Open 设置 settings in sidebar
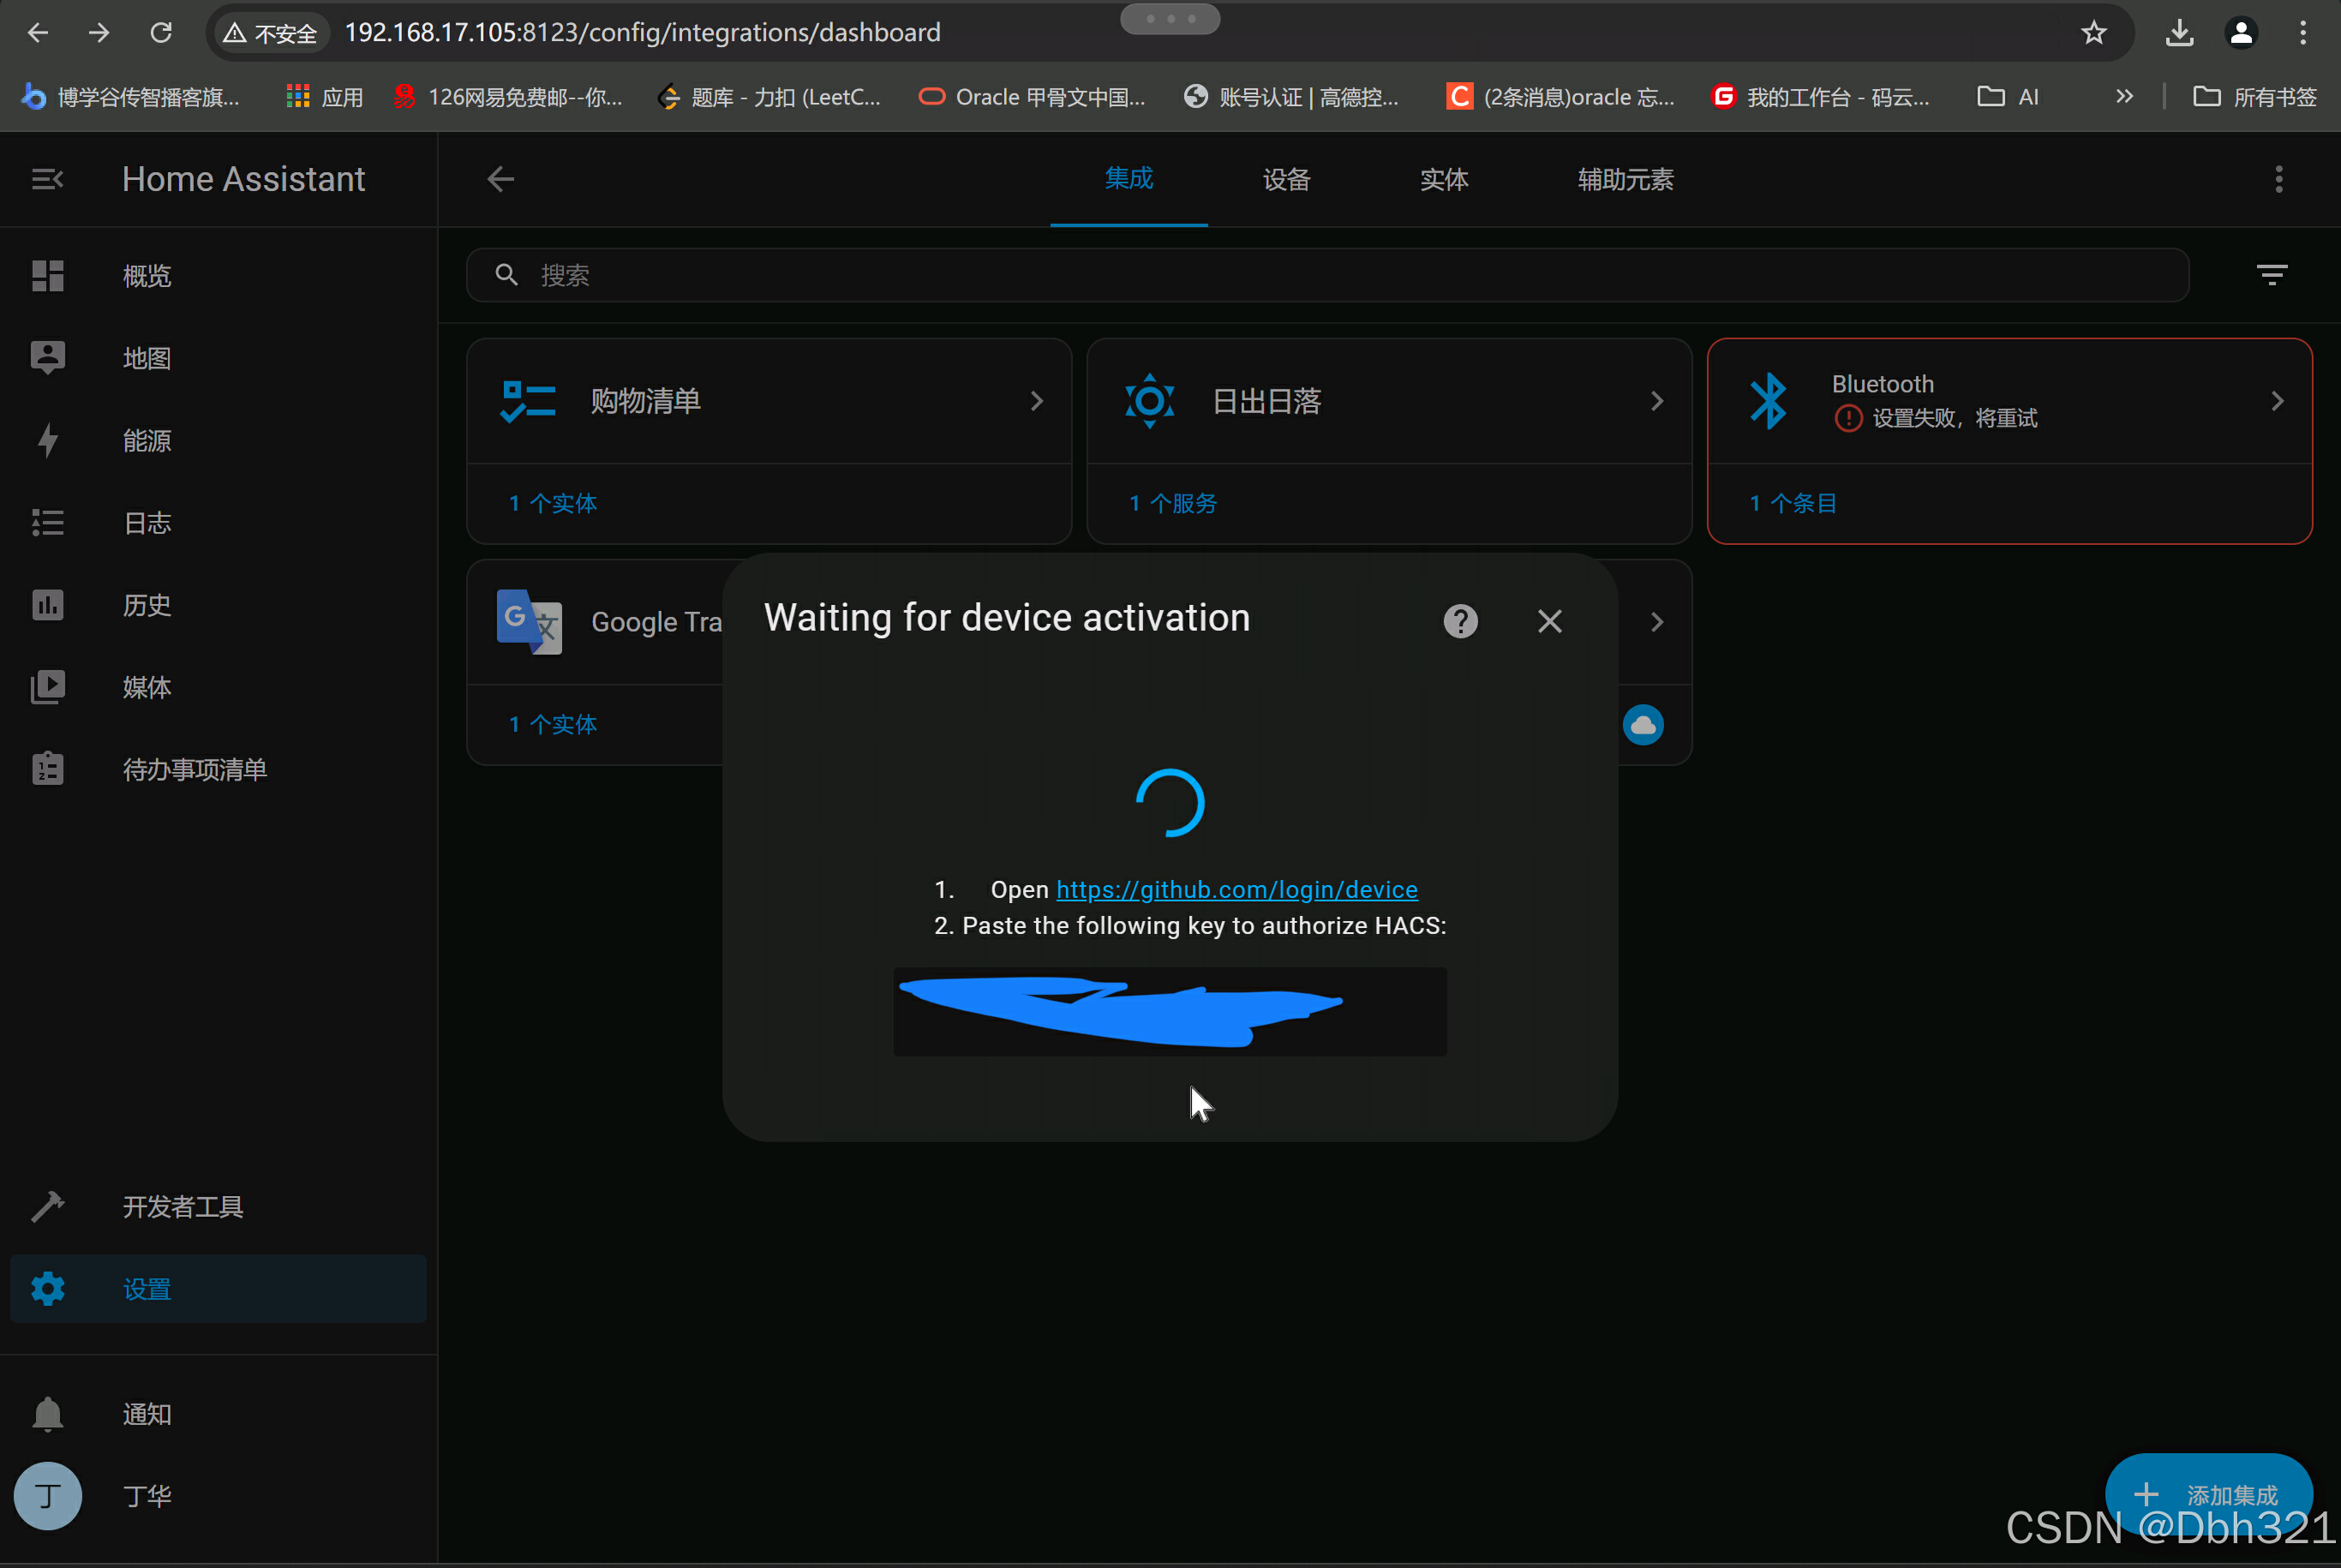The image size is (2341, 1568). pyautogui.click(x=218, y=1289)
